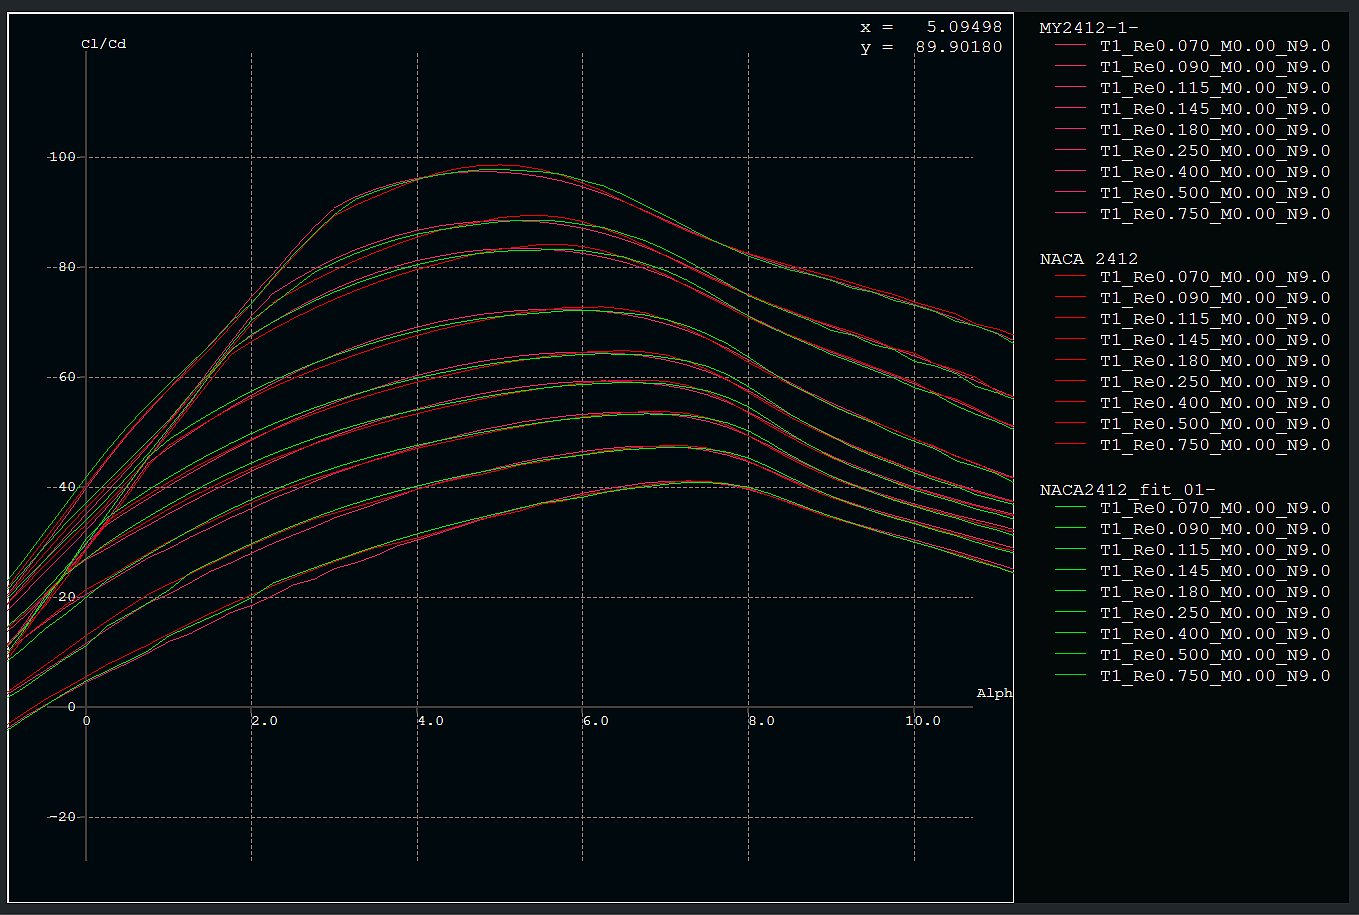Click MY2412-1- T1_Re0.145_M0.00_N9.0 entry
This screenshot has height=915, width=1359.
pyautogui.click(x=1193, y=109)
